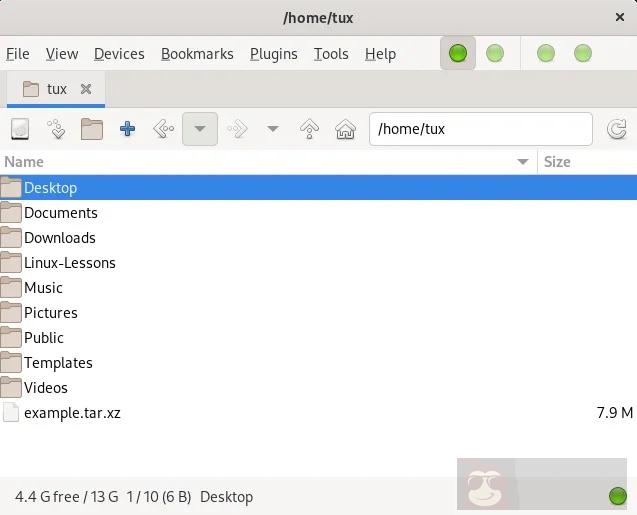Image resolution: width=637 pixels, height=515 pixels.
Task: Click the folder icon in the toolbar
Action: [92, 129]
